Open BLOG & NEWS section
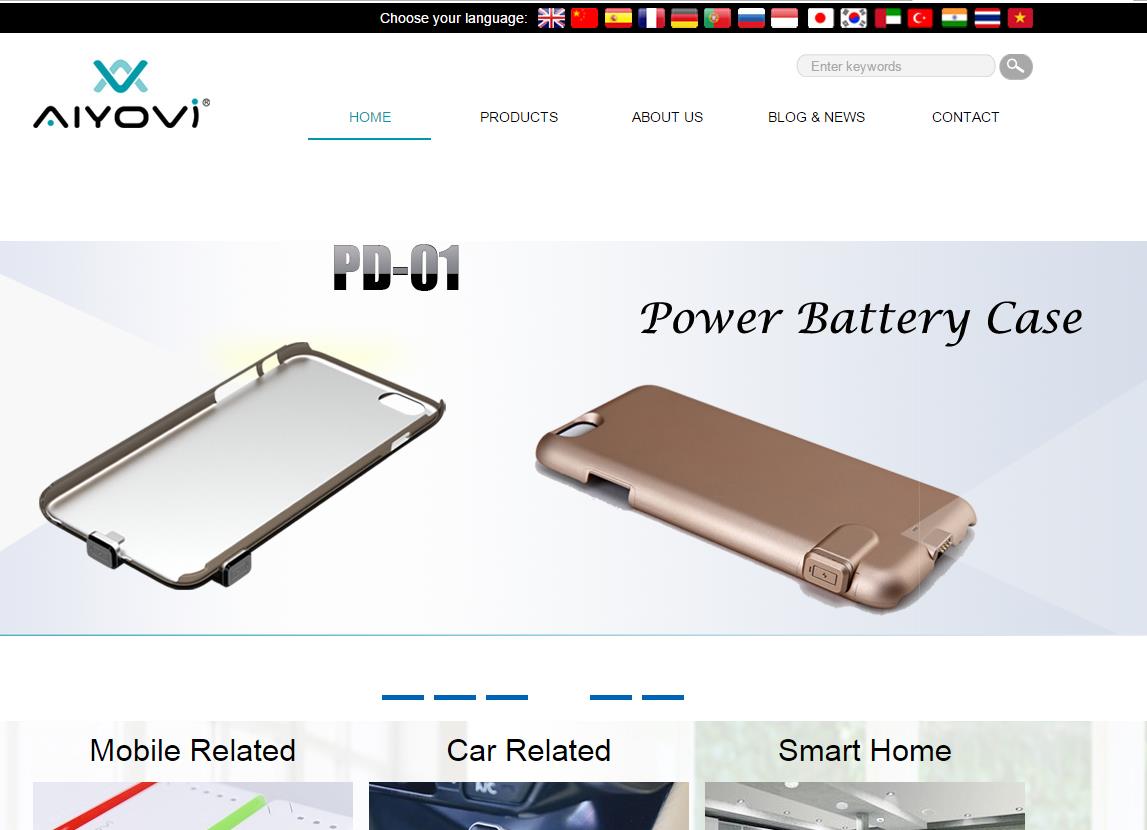 click(816, 117)
